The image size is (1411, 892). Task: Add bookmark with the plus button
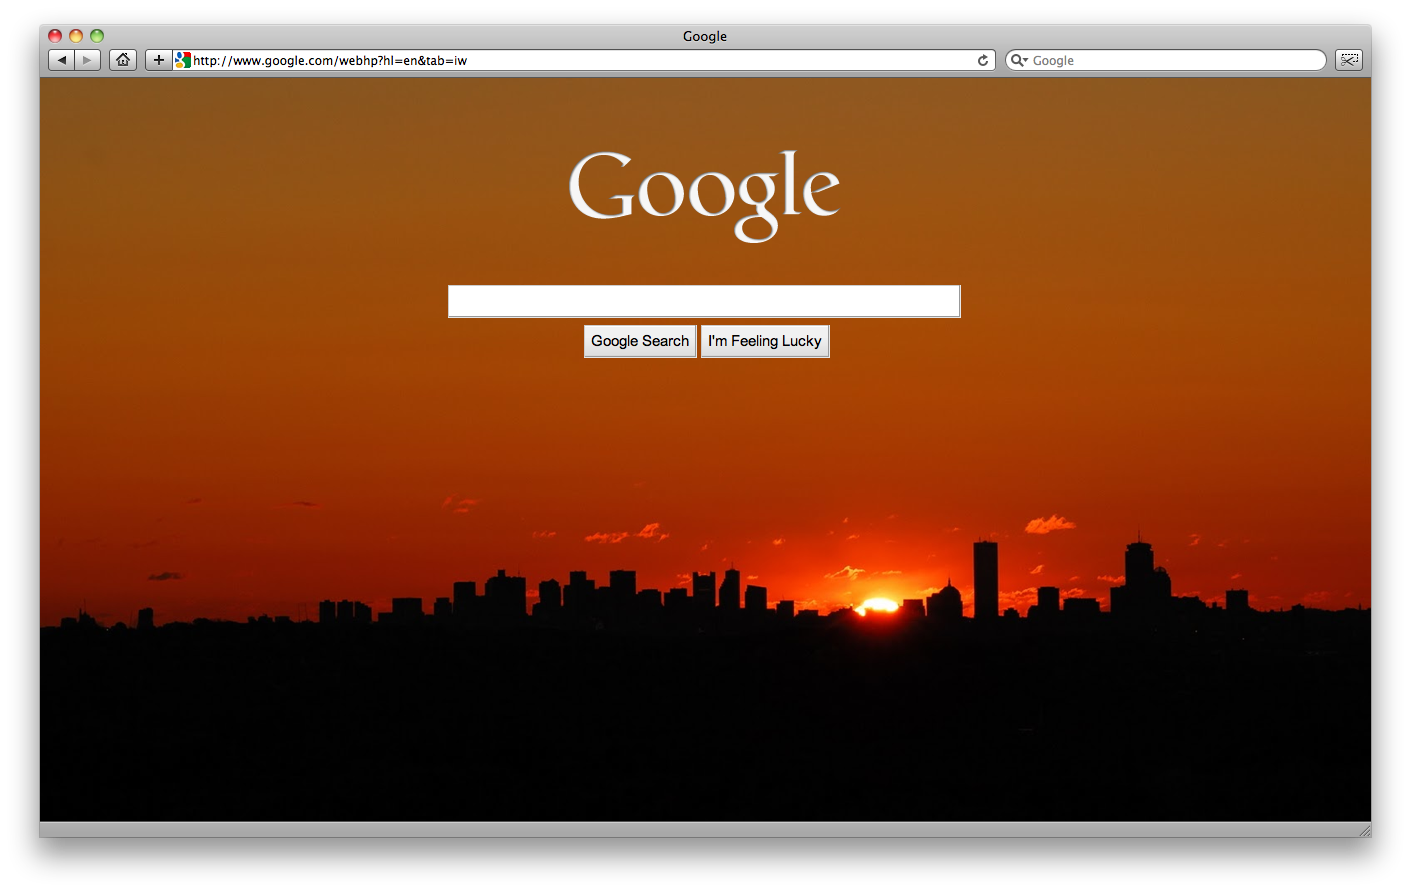[158, 60]
